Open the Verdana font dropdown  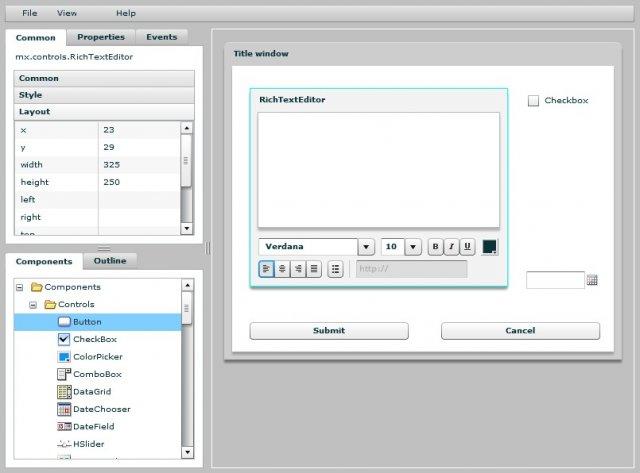click(366, 247)
